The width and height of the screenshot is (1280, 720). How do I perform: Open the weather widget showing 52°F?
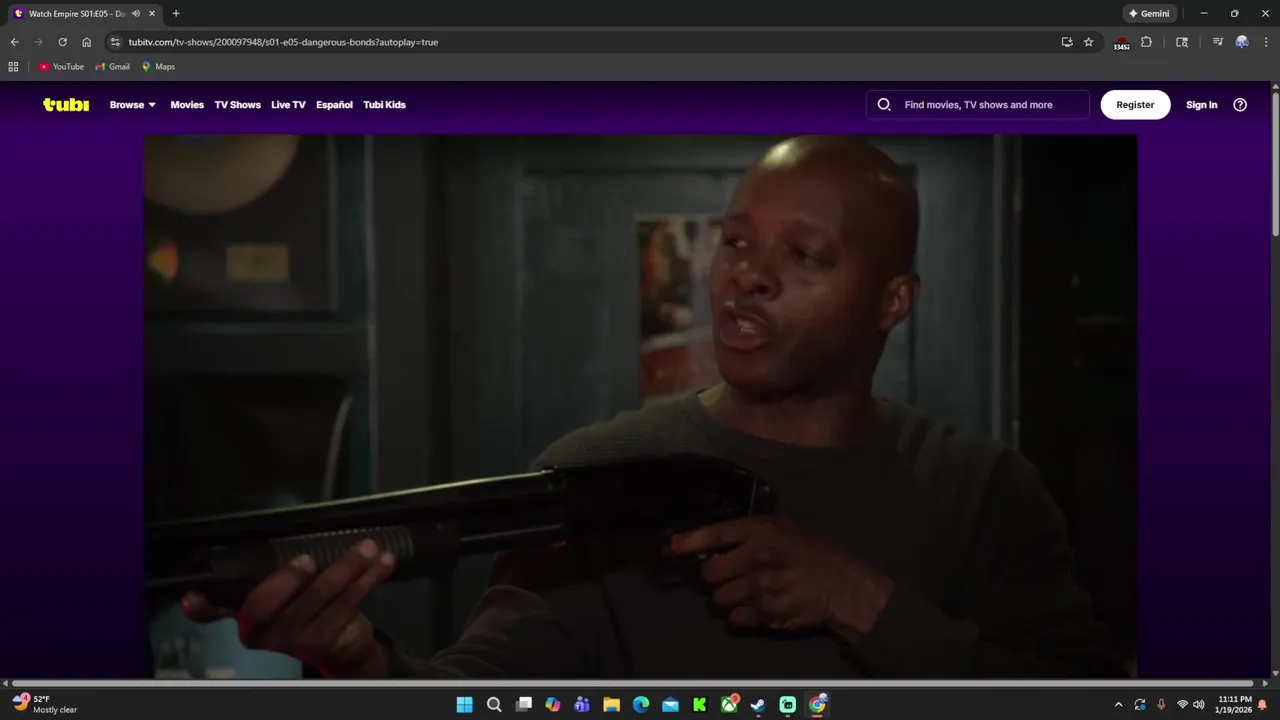click(x=45, y=704)
